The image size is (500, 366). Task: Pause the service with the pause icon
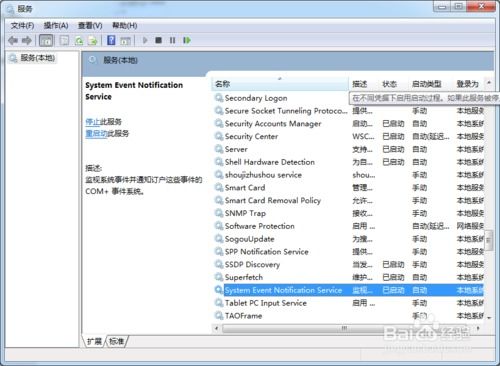coord(172,40)
